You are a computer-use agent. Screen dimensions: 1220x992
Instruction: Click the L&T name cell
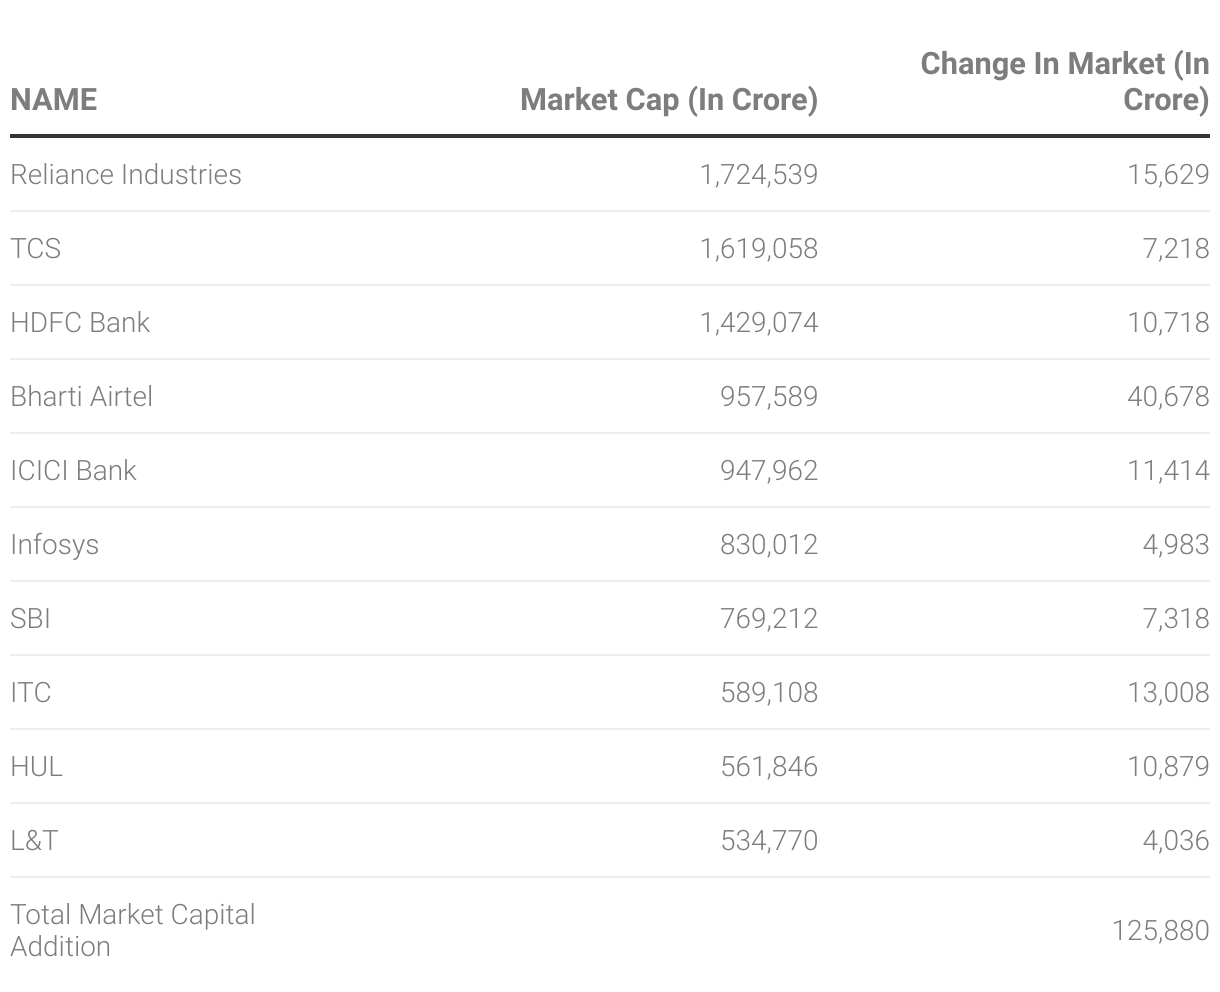pos(34,841)
